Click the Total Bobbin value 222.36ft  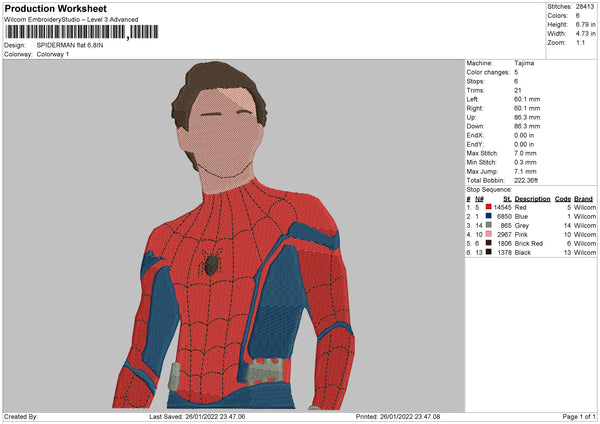[528, 180]
